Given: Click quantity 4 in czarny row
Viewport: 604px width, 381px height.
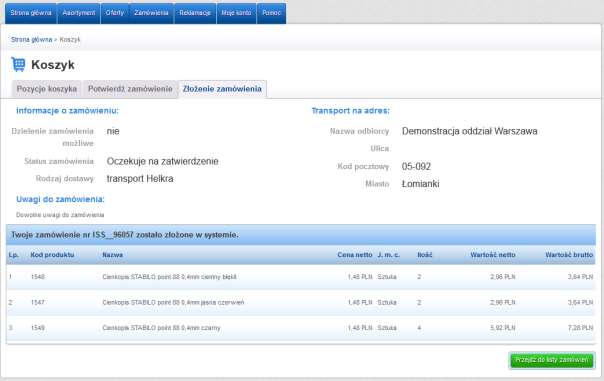Looking at the screenshot, I should pos(419,328).
